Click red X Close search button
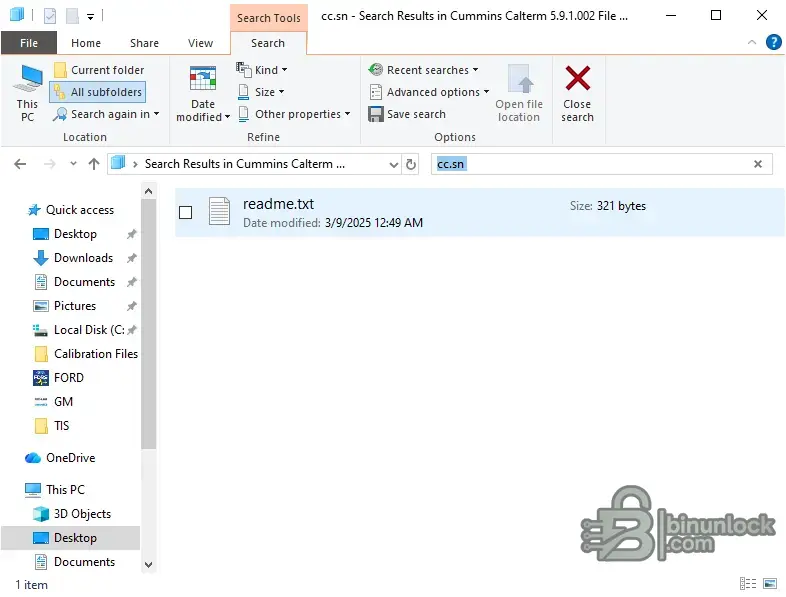 (577, 94)
